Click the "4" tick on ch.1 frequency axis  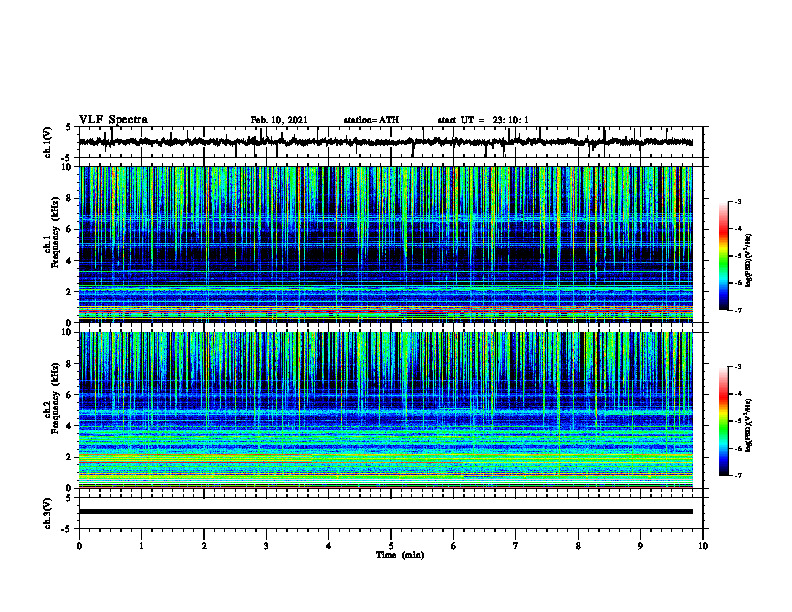coord(70,261)
